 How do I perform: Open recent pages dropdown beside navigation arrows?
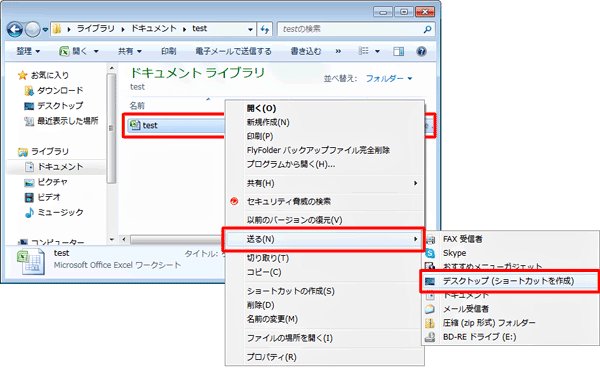click(x=45, y=29)
